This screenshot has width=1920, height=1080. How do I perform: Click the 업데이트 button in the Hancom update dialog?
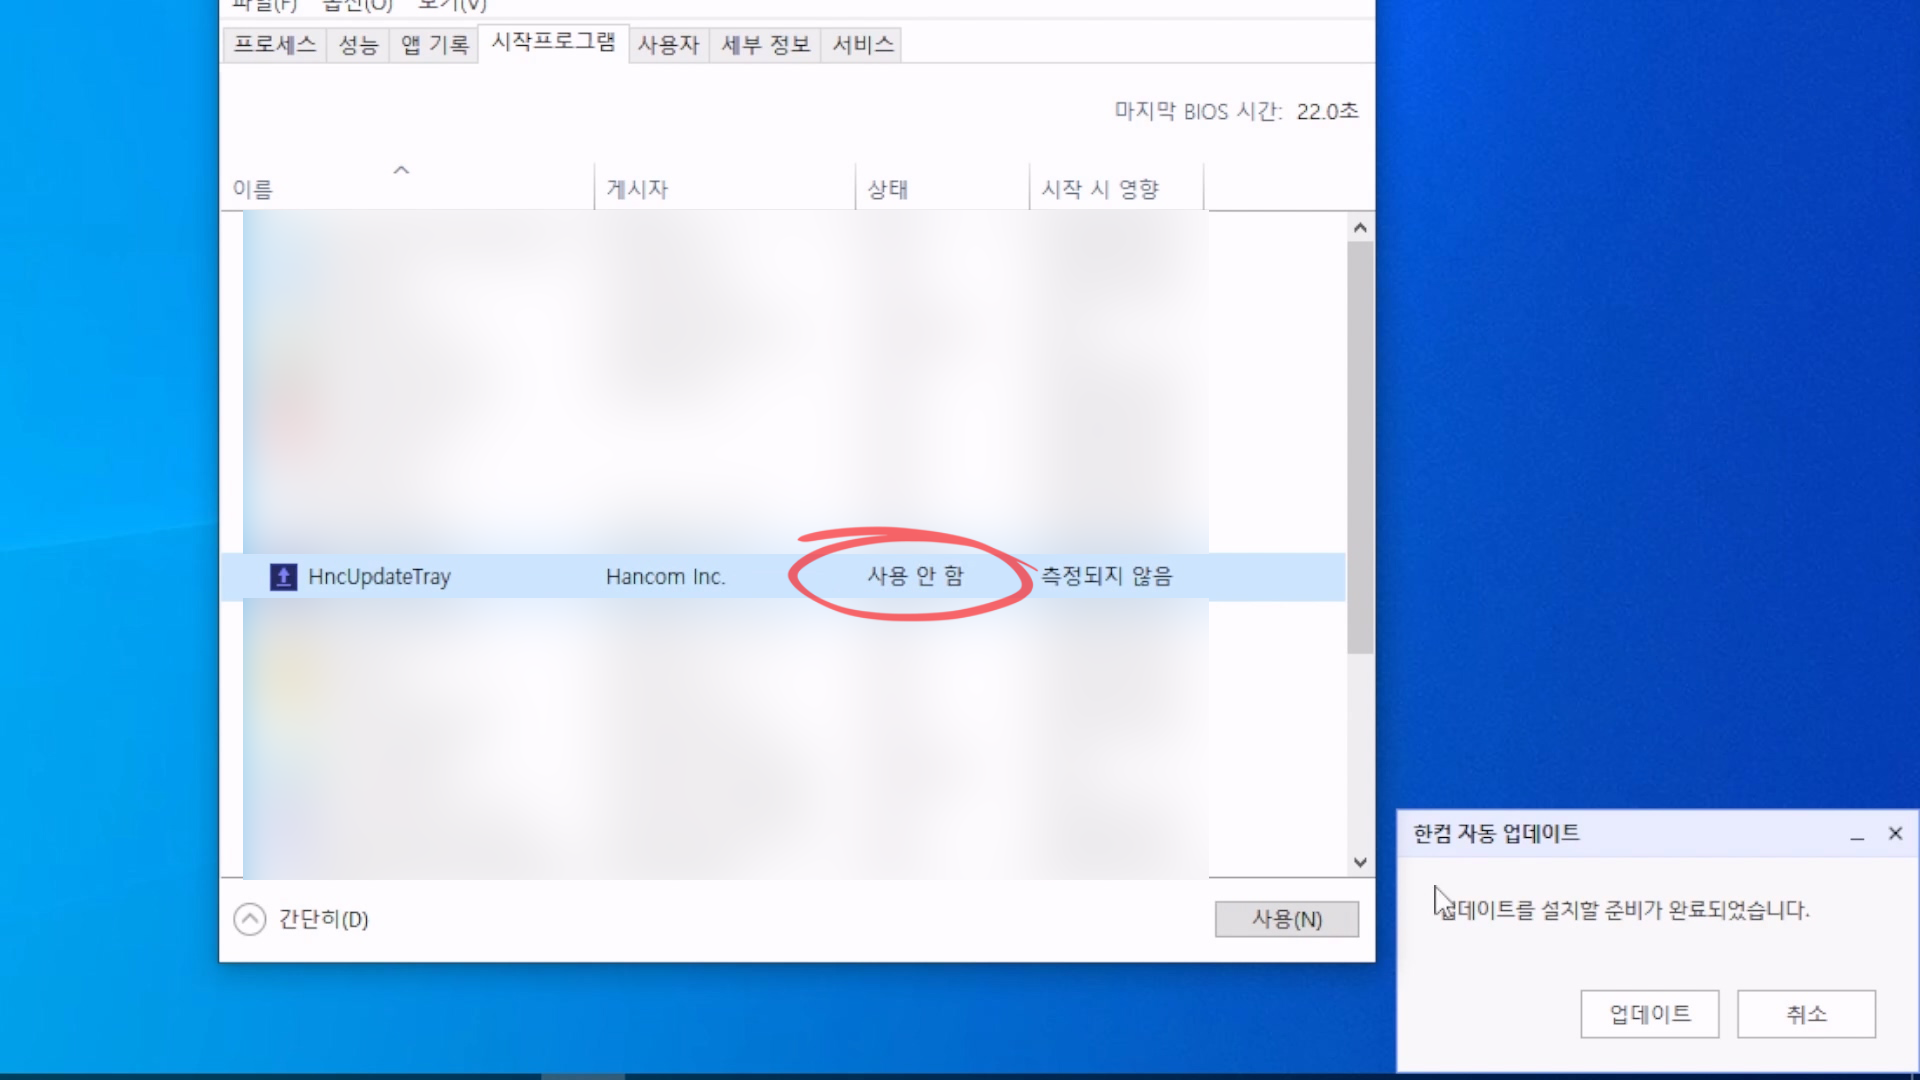pos(1649,1014)
